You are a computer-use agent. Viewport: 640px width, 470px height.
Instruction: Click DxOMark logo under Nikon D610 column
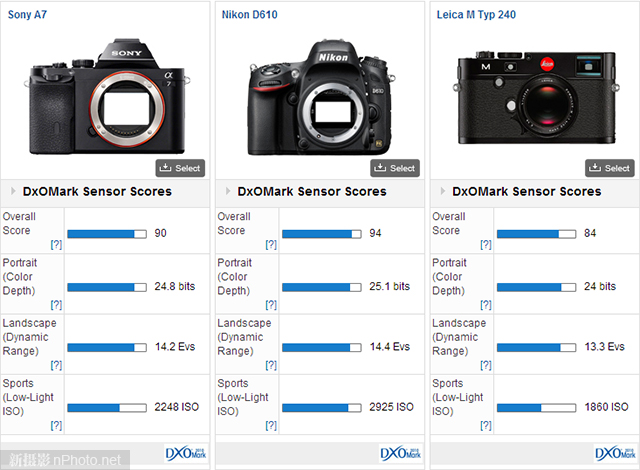400,453
